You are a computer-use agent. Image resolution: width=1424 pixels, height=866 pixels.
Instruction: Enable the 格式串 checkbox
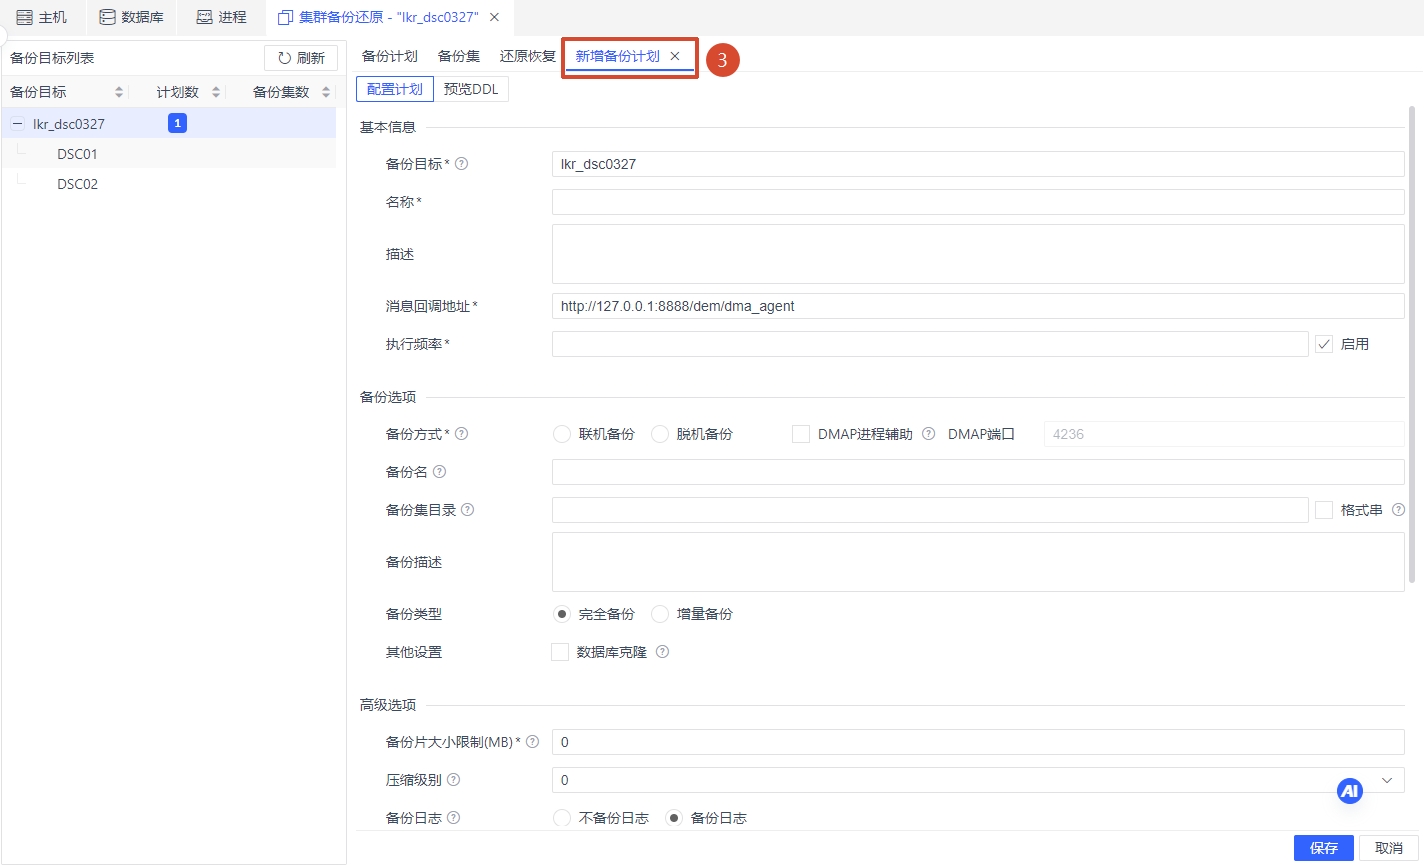1324,510
